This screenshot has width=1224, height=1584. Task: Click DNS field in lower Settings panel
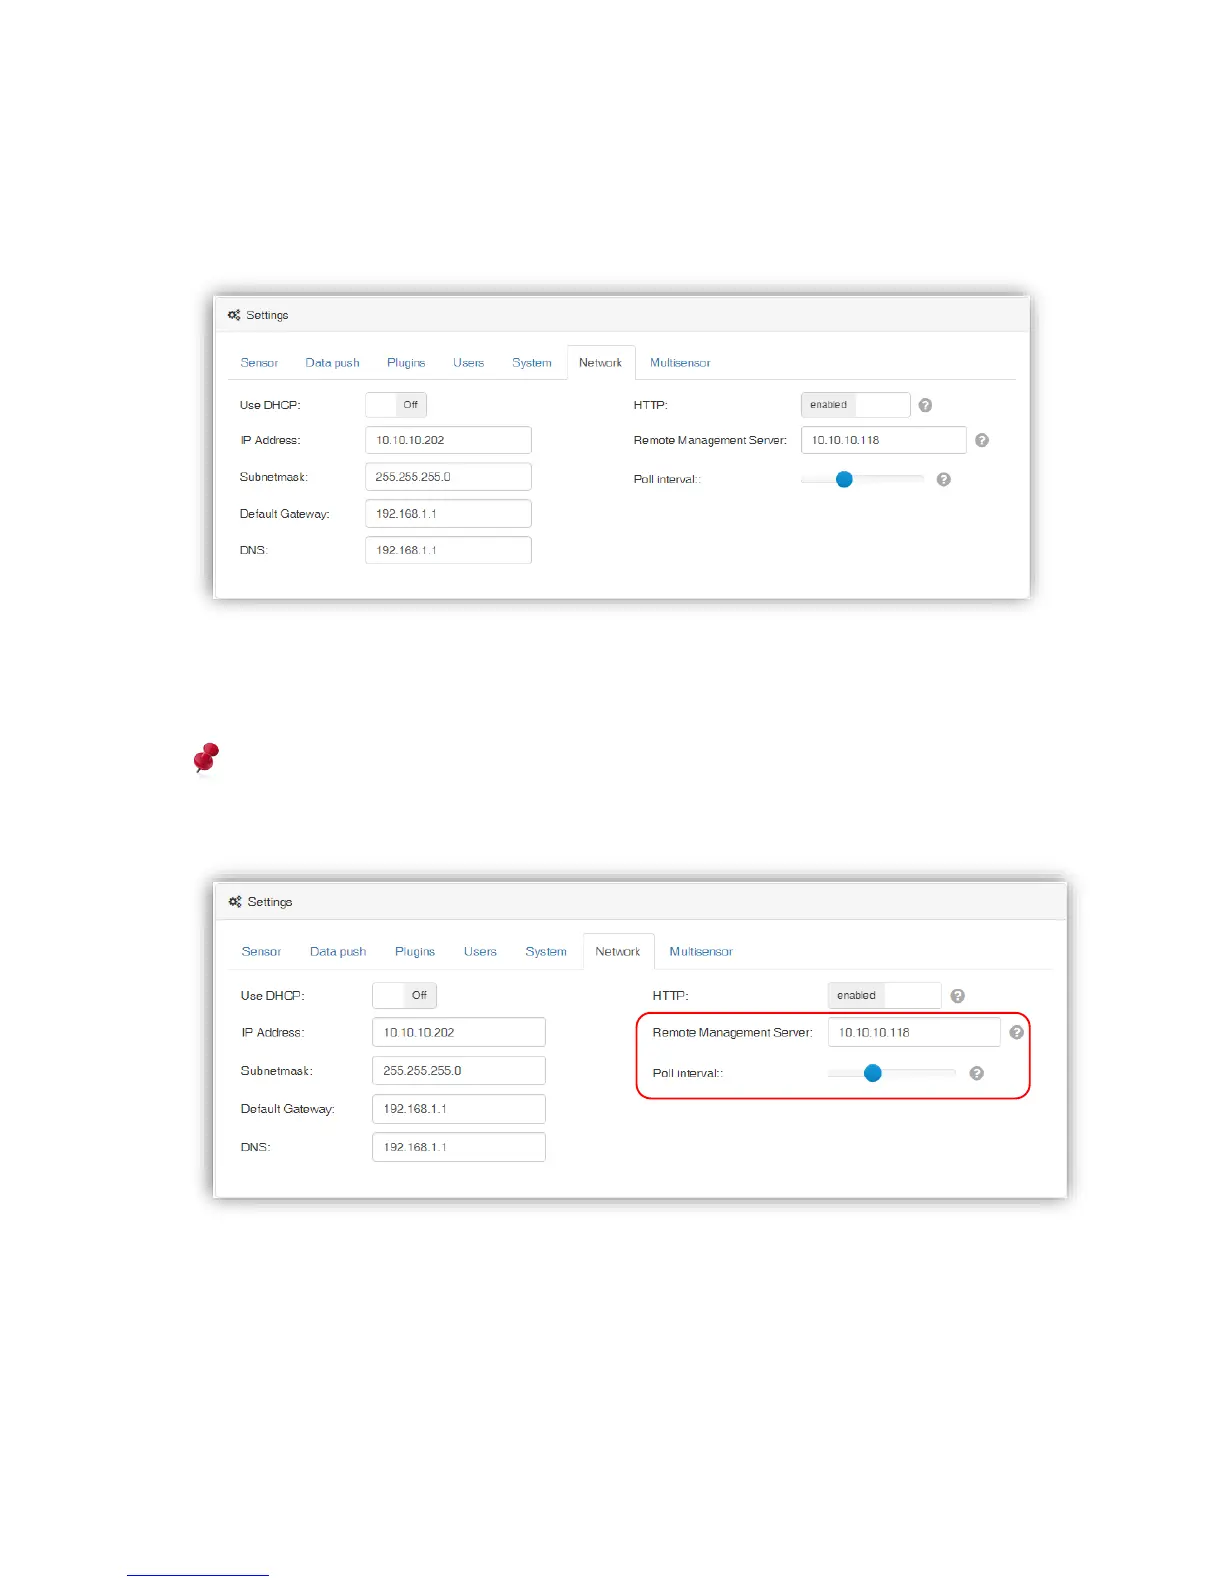click(459, 1147)
